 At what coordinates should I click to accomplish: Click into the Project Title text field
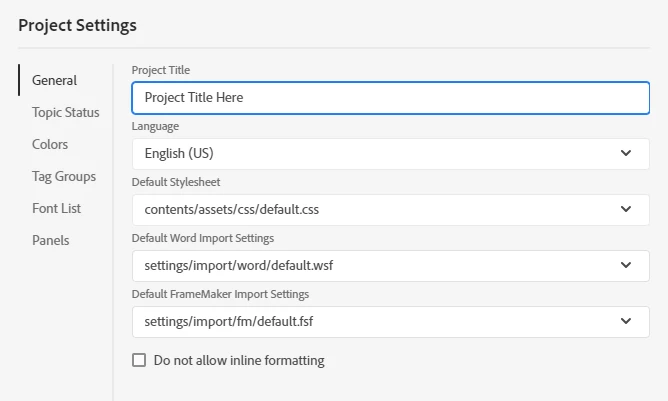click(390, 97)
